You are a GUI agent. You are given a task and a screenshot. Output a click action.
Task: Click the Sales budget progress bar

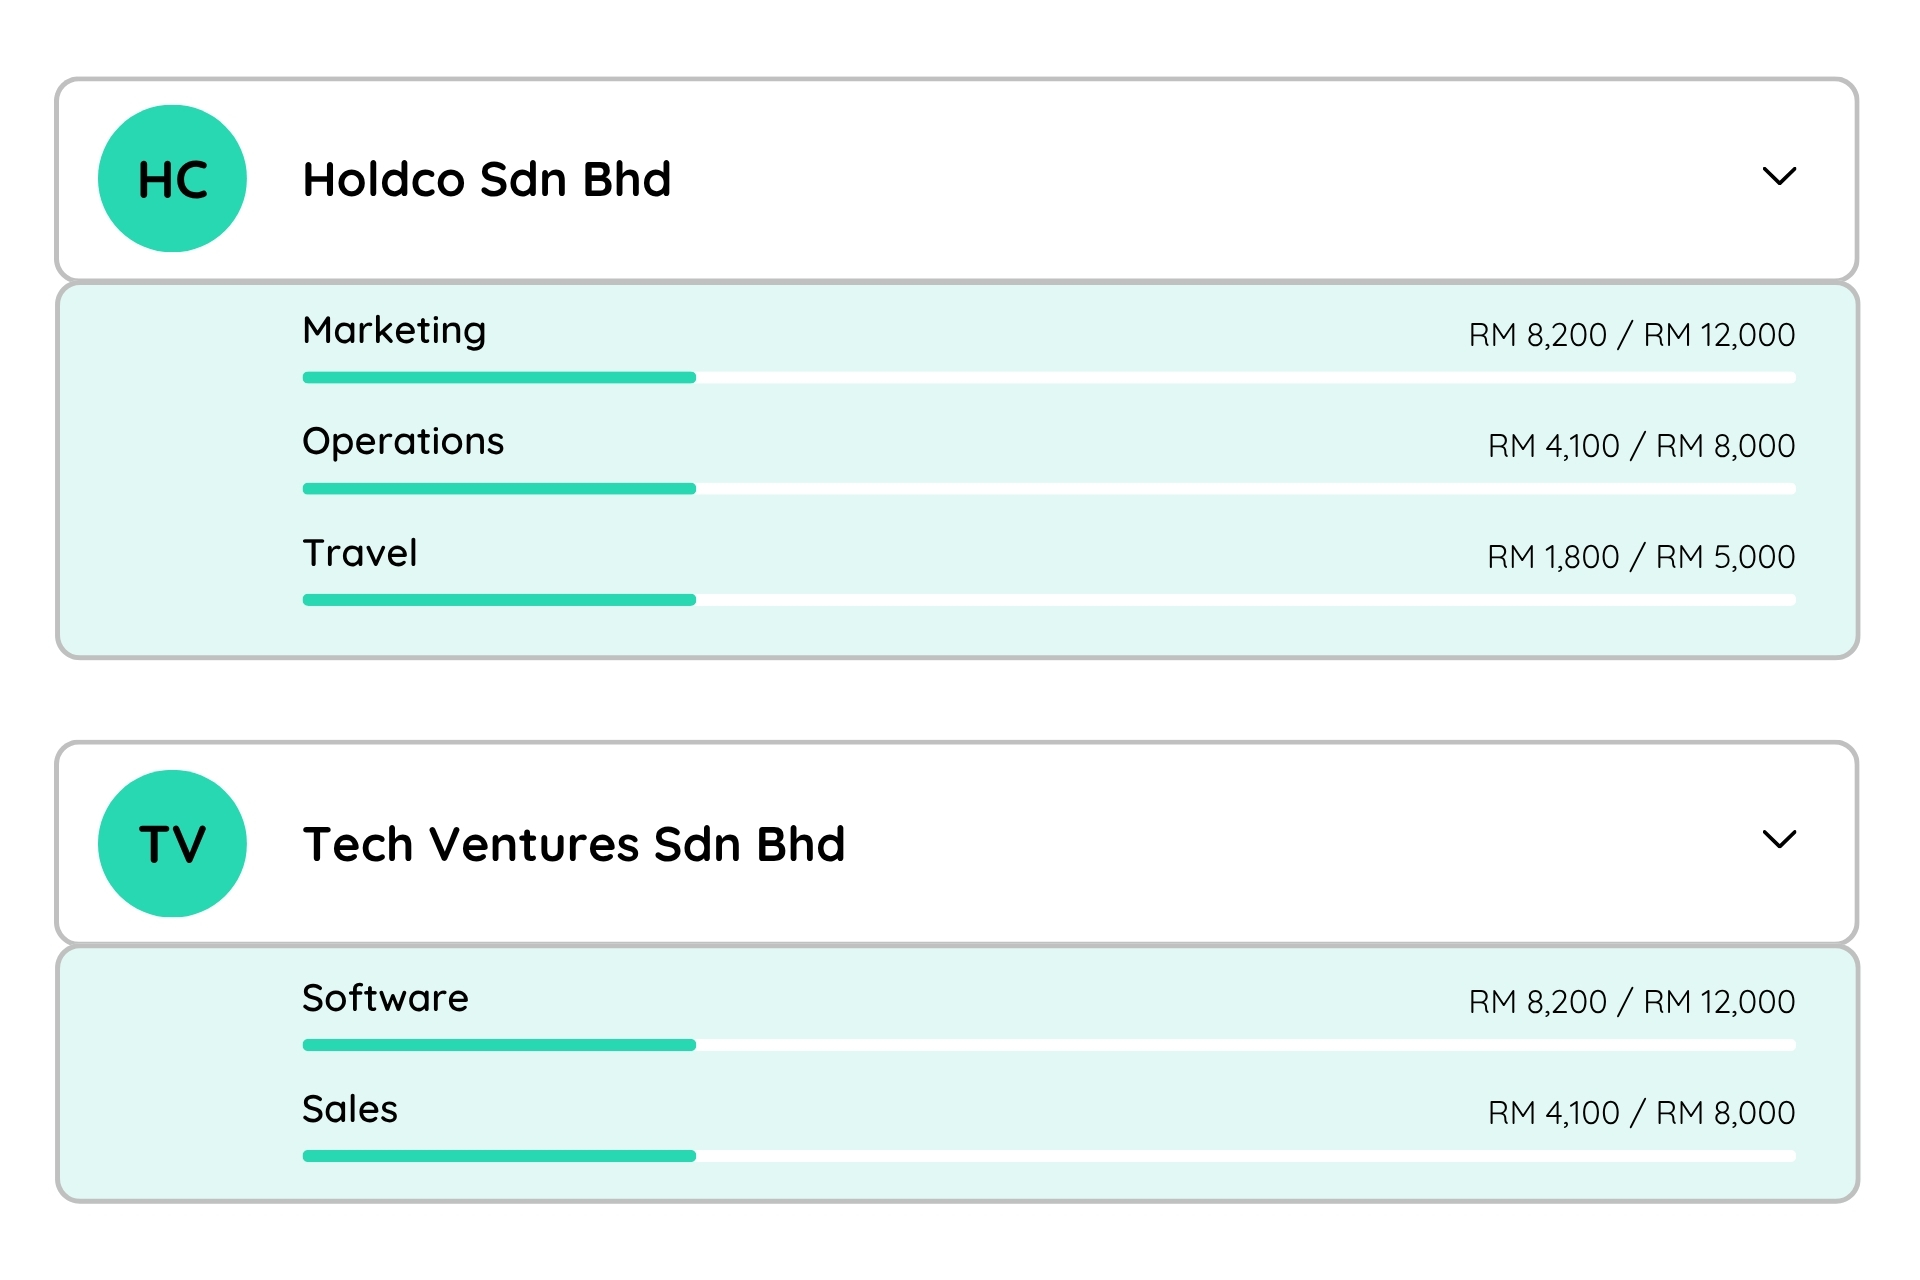[1048, 1156]
